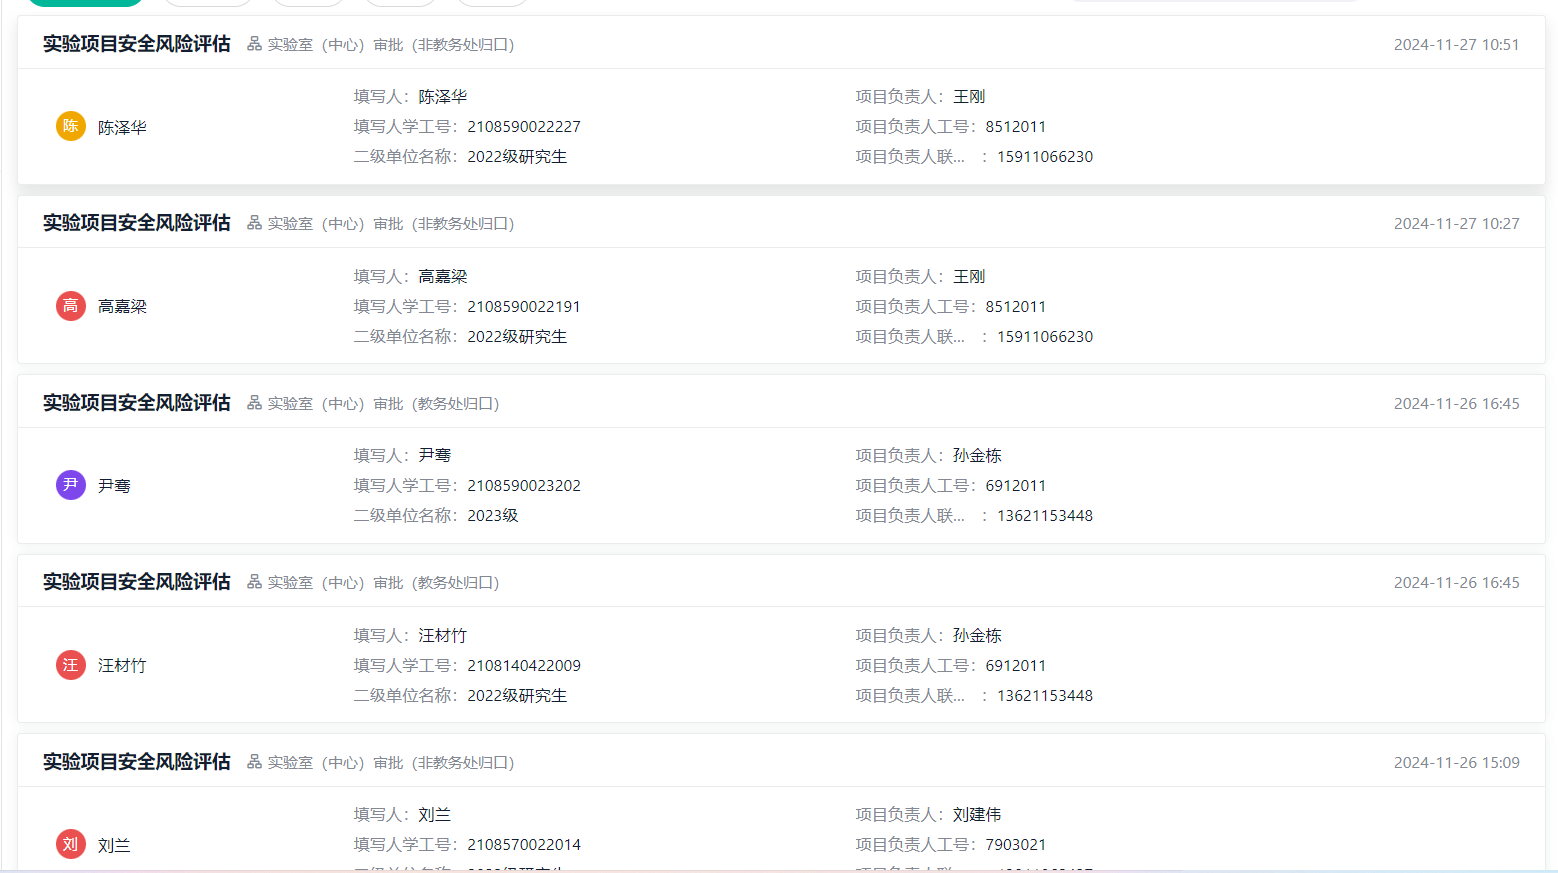Click the workflow icon in 陈泽华's card header

click(254, 44)
